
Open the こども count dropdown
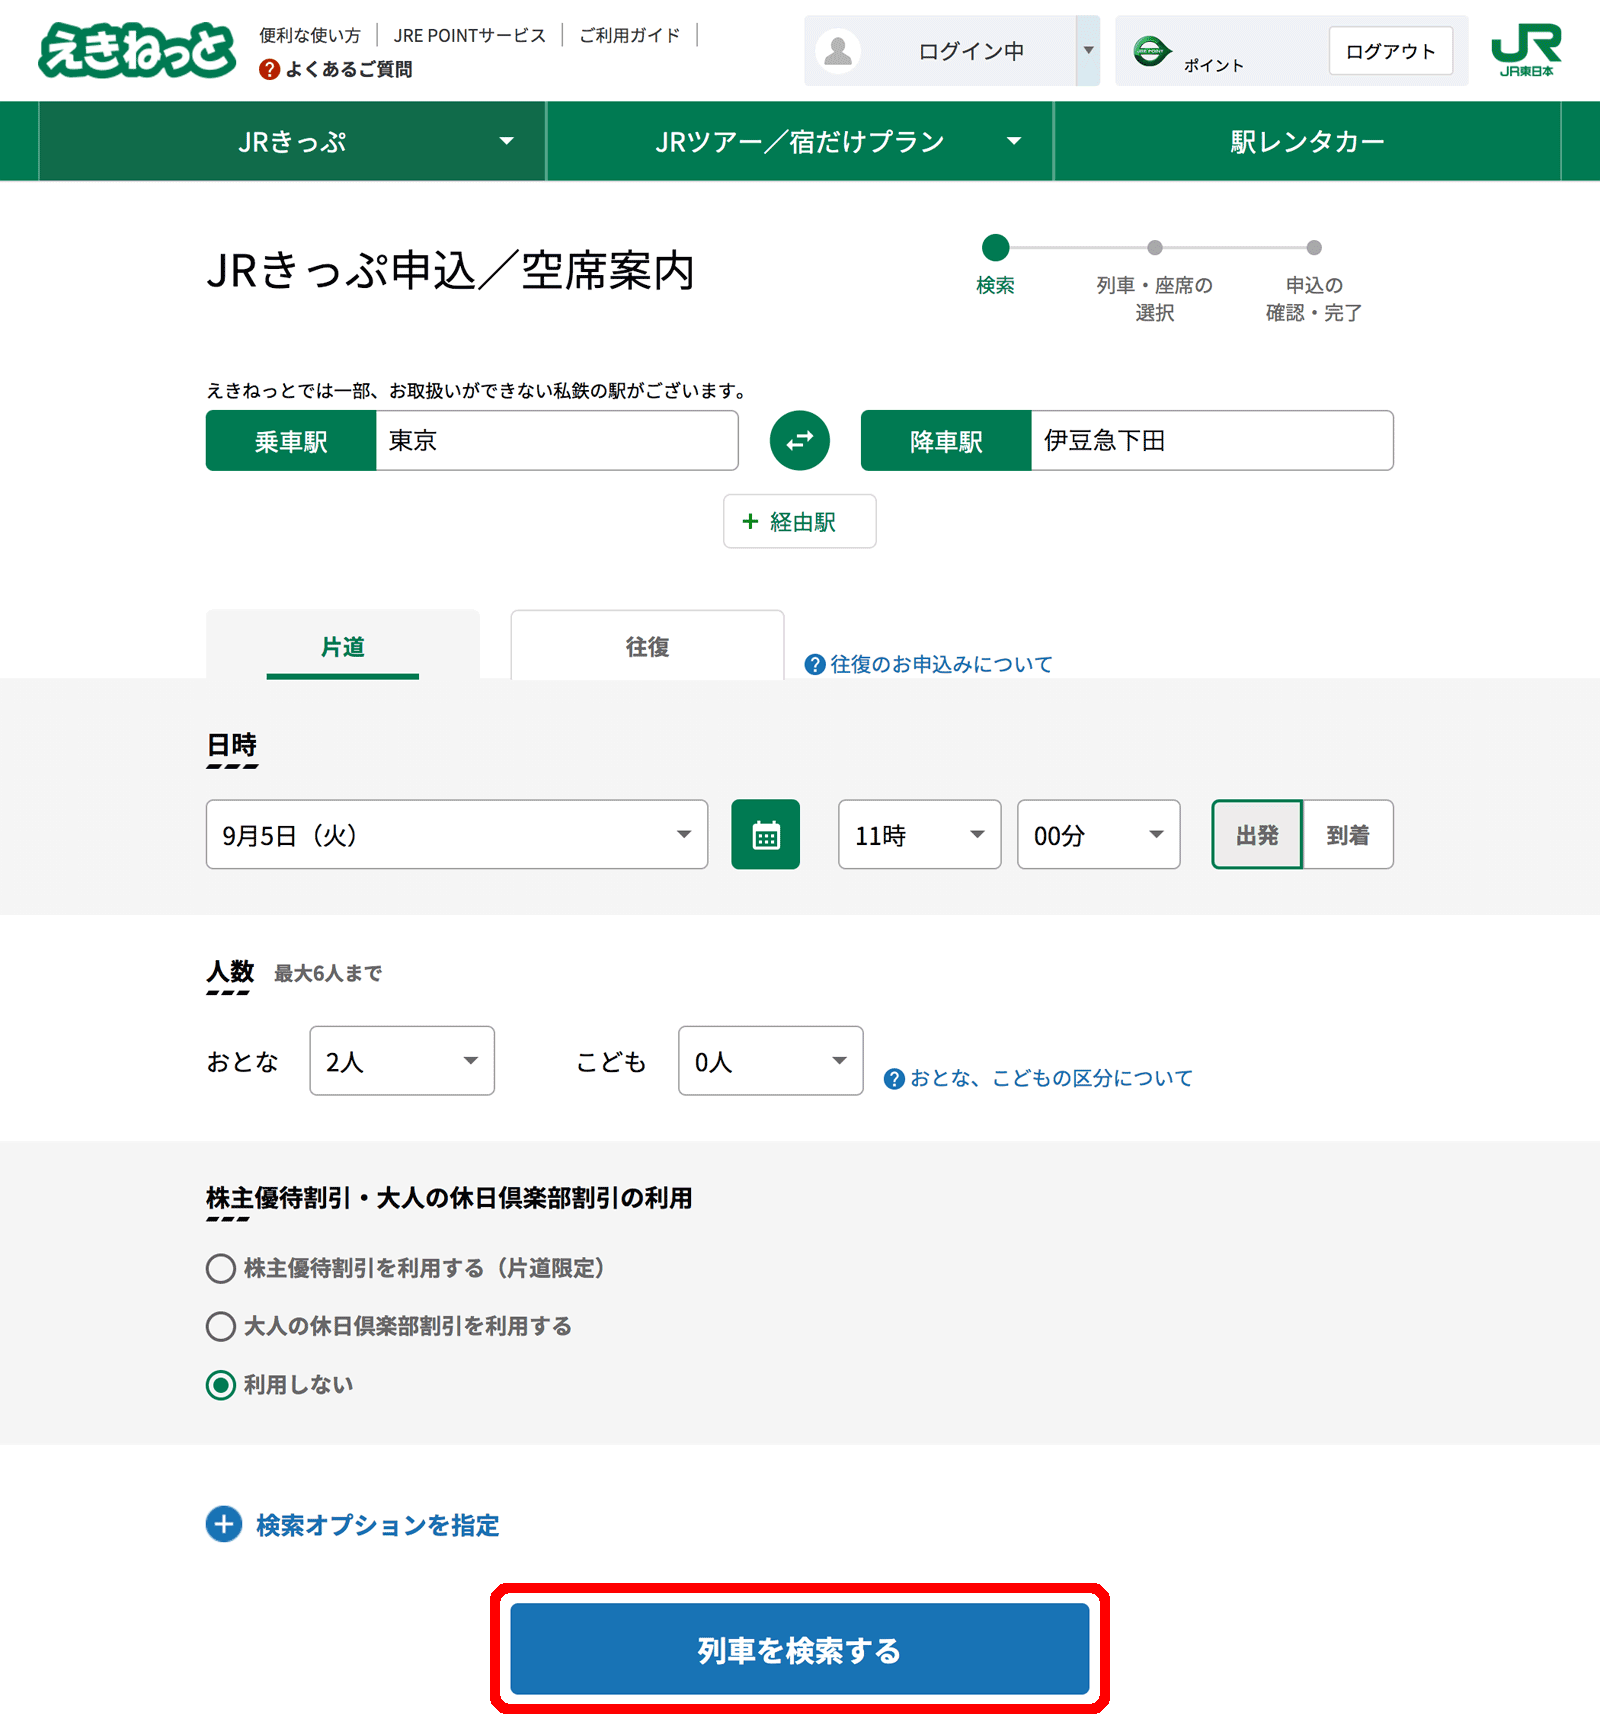(771, 1061)
